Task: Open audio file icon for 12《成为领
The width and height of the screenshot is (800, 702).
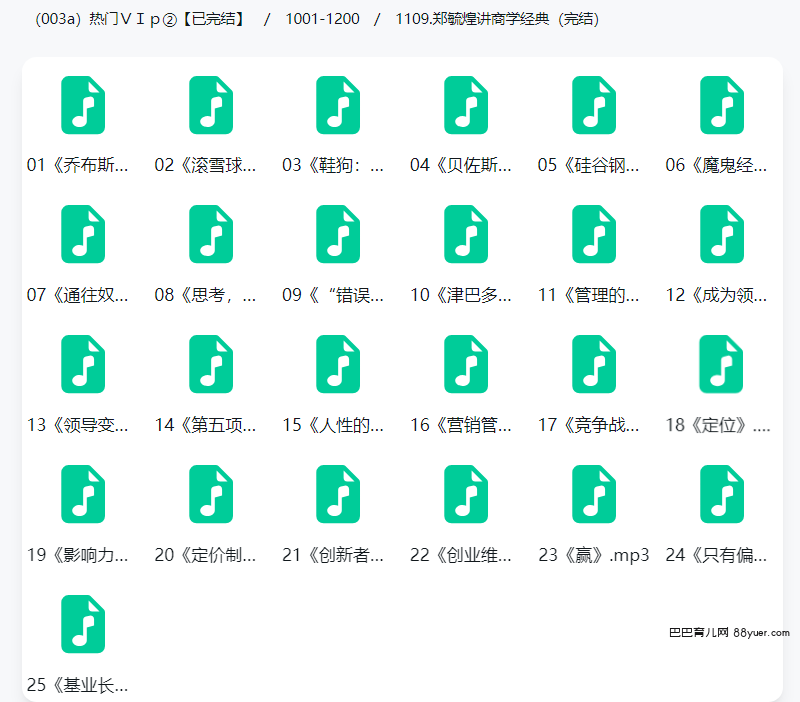Action: click(x=722, y=234)
